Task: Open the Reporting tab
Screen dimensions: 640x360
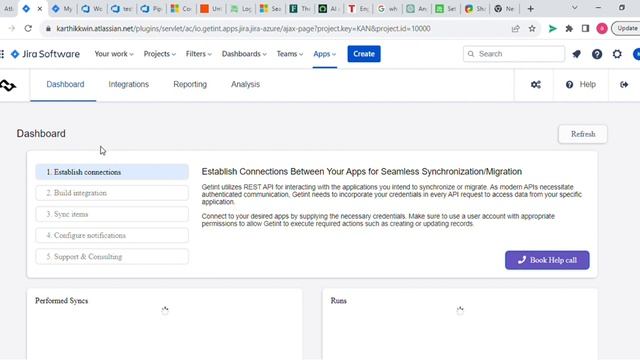Action: pyautogui.click(x=190, y=84)
